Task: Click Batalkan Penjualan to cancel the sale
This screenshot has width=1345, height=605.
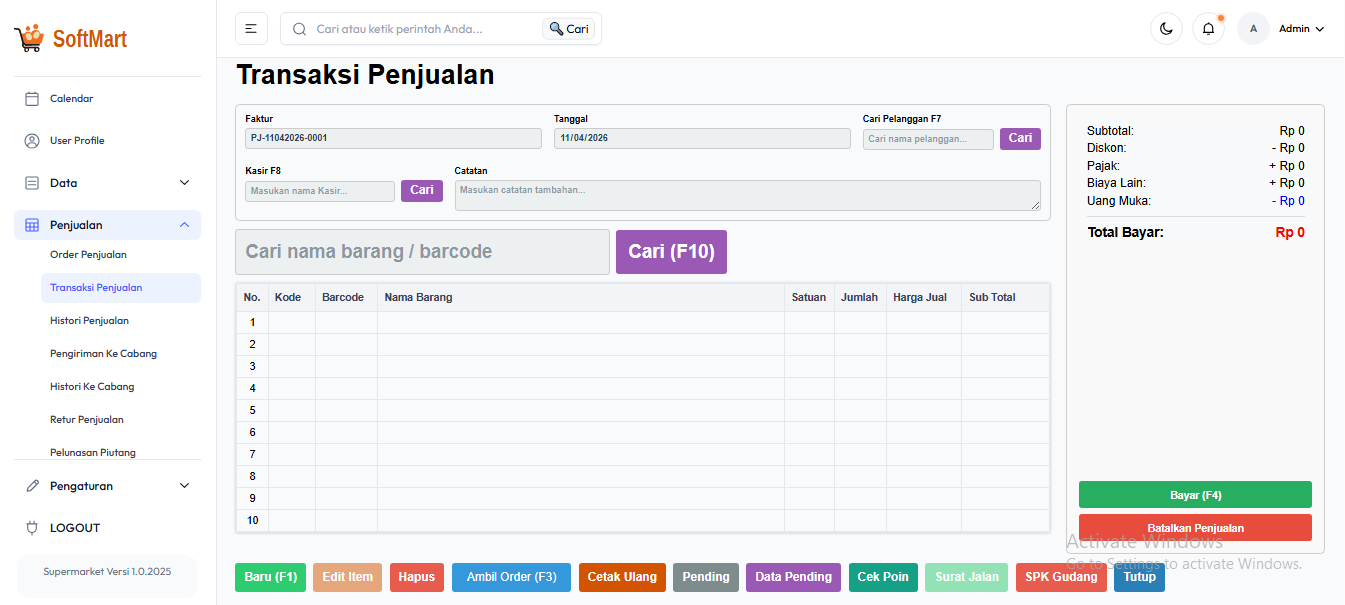Action: pyautogui.click(x=1194, y=527)
